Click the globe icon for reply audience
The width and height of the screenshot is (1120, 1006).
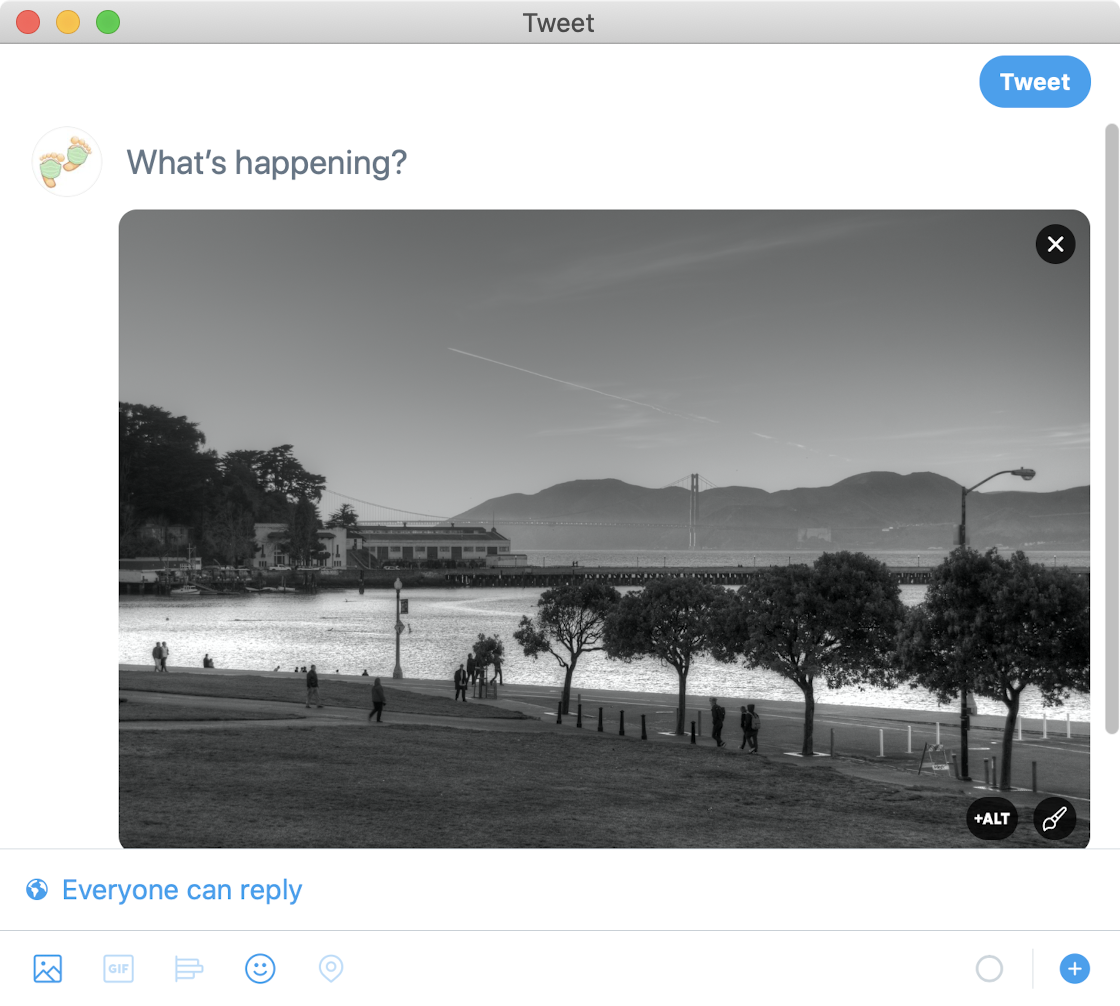37,890
